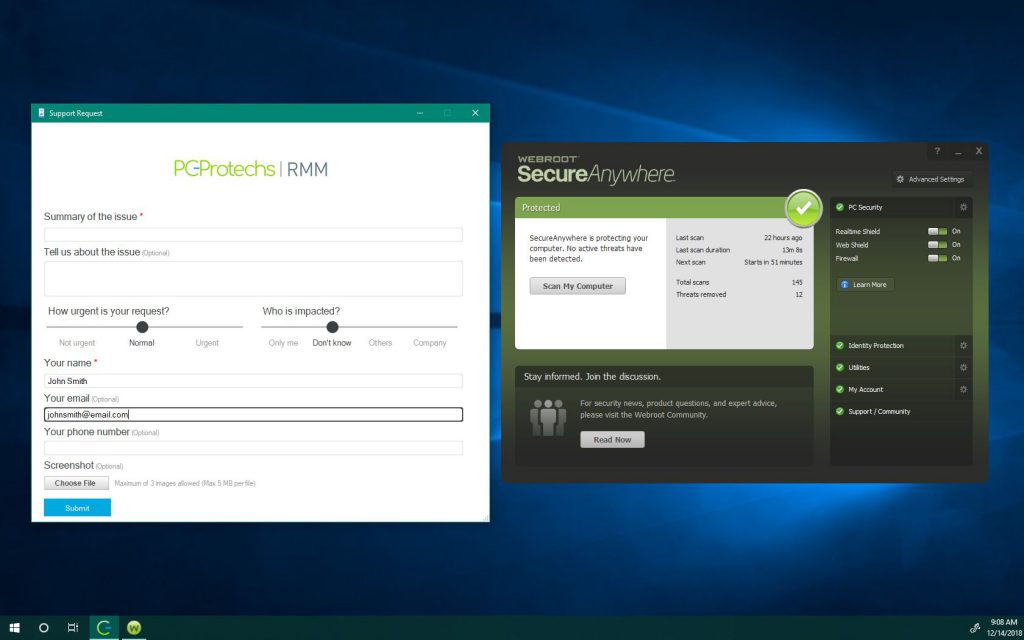Click the Support Request window title icon
Screen dimensions: 1024x640
click(41, 113)
